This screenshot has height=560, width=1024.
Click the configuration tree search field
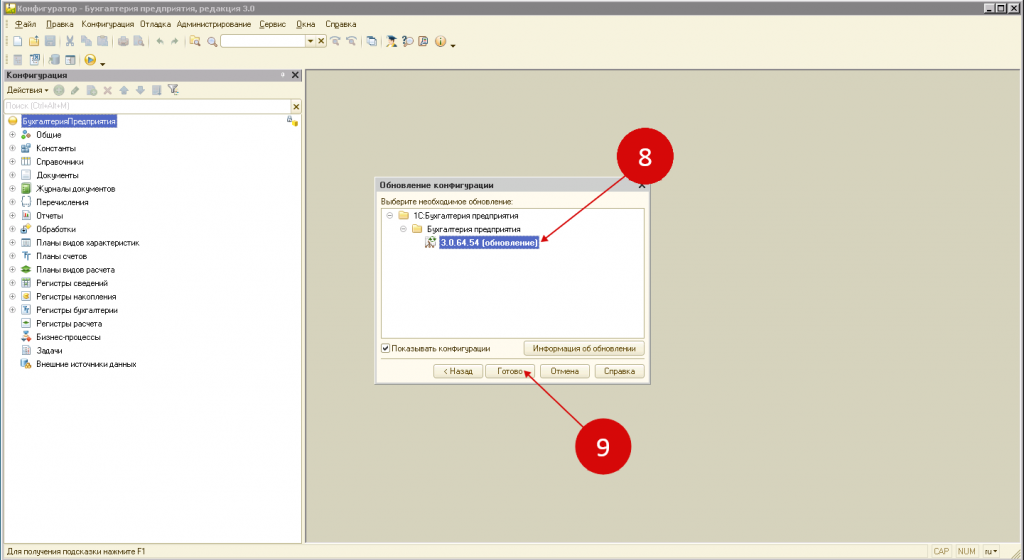[x=147, y=106]
